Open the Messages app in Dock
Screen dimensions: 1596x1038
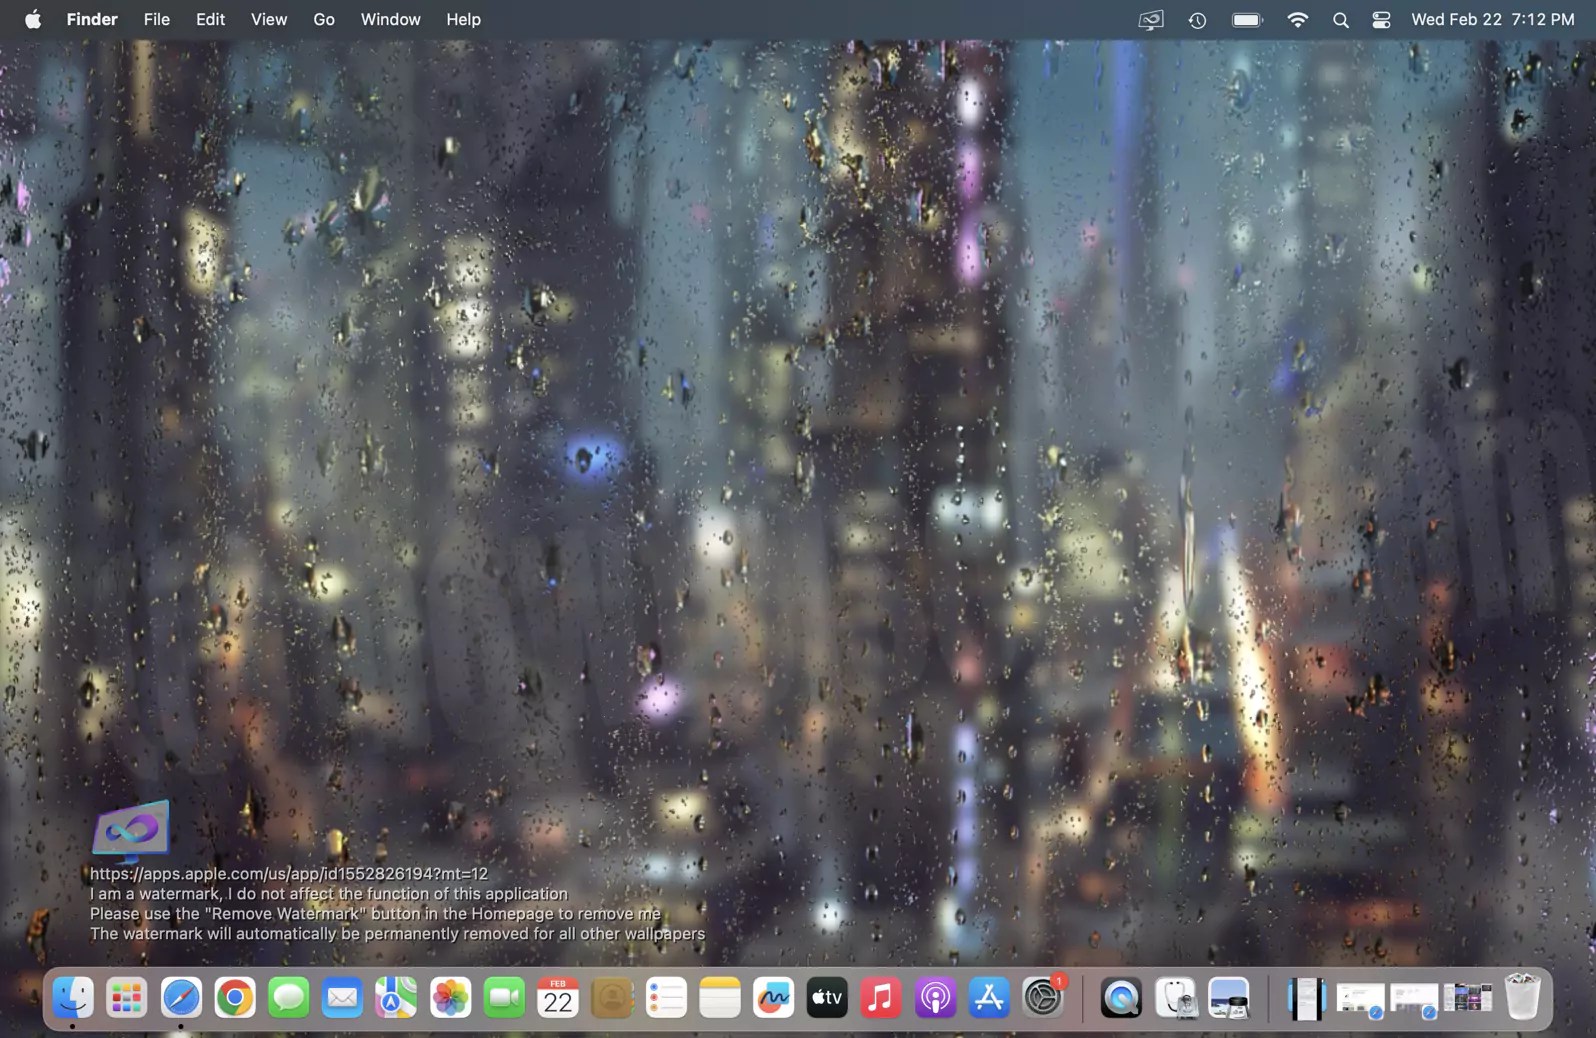click(289, 998)
